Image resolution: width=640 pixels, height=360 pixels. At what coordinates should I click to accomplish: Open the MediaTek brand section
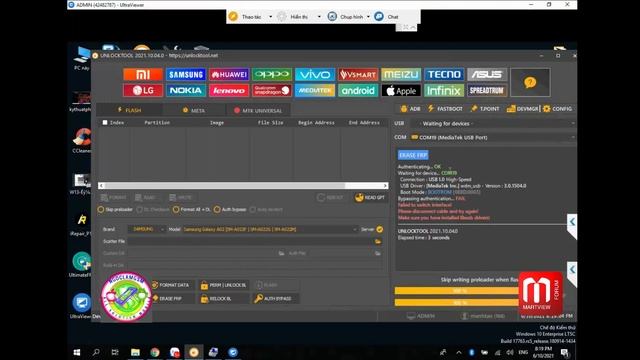[315, 90]
